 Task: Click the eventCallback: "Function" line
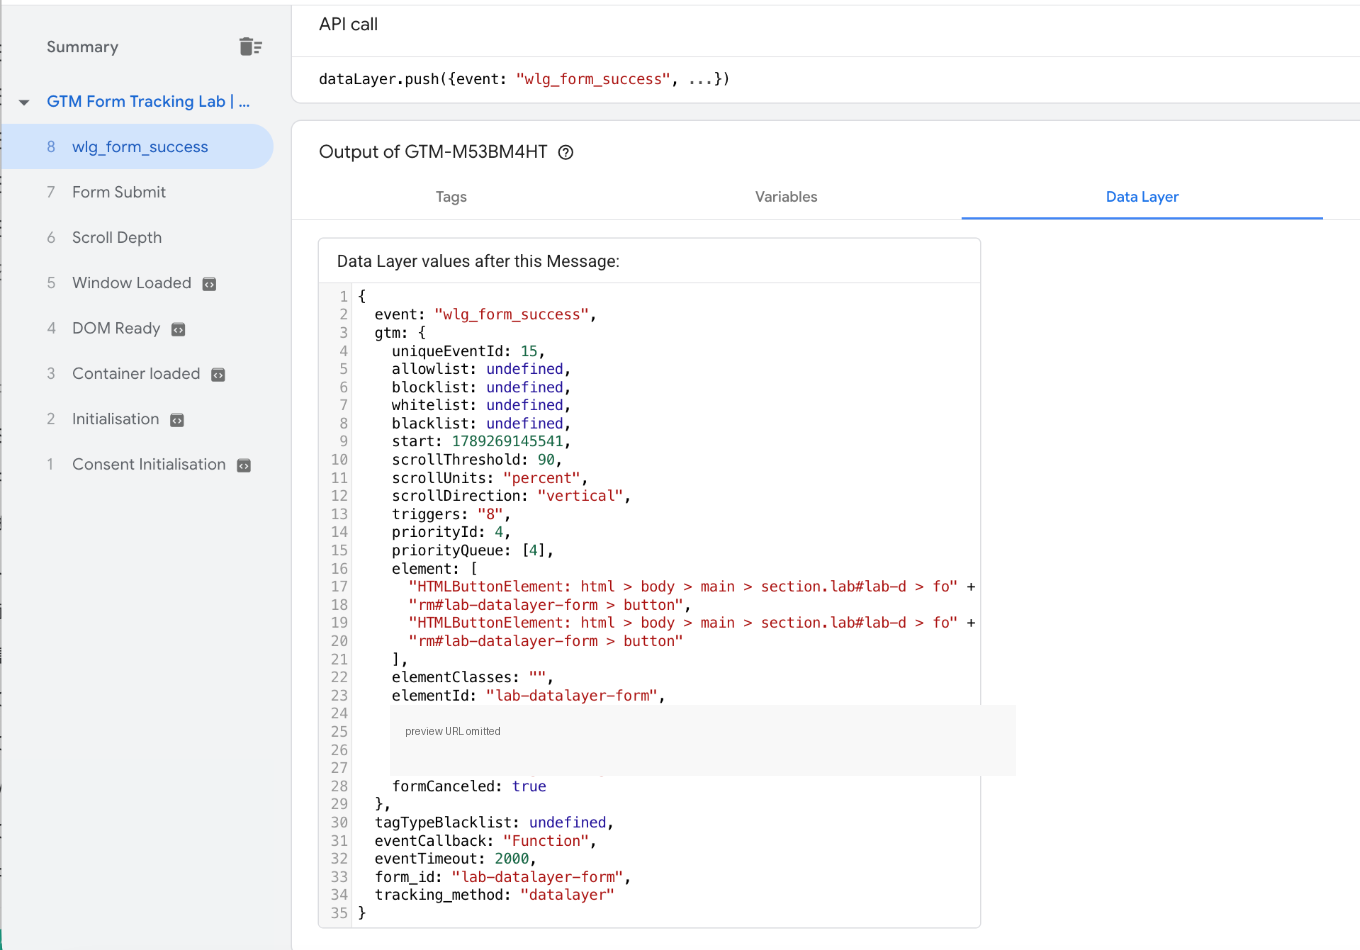click(485, 841)
